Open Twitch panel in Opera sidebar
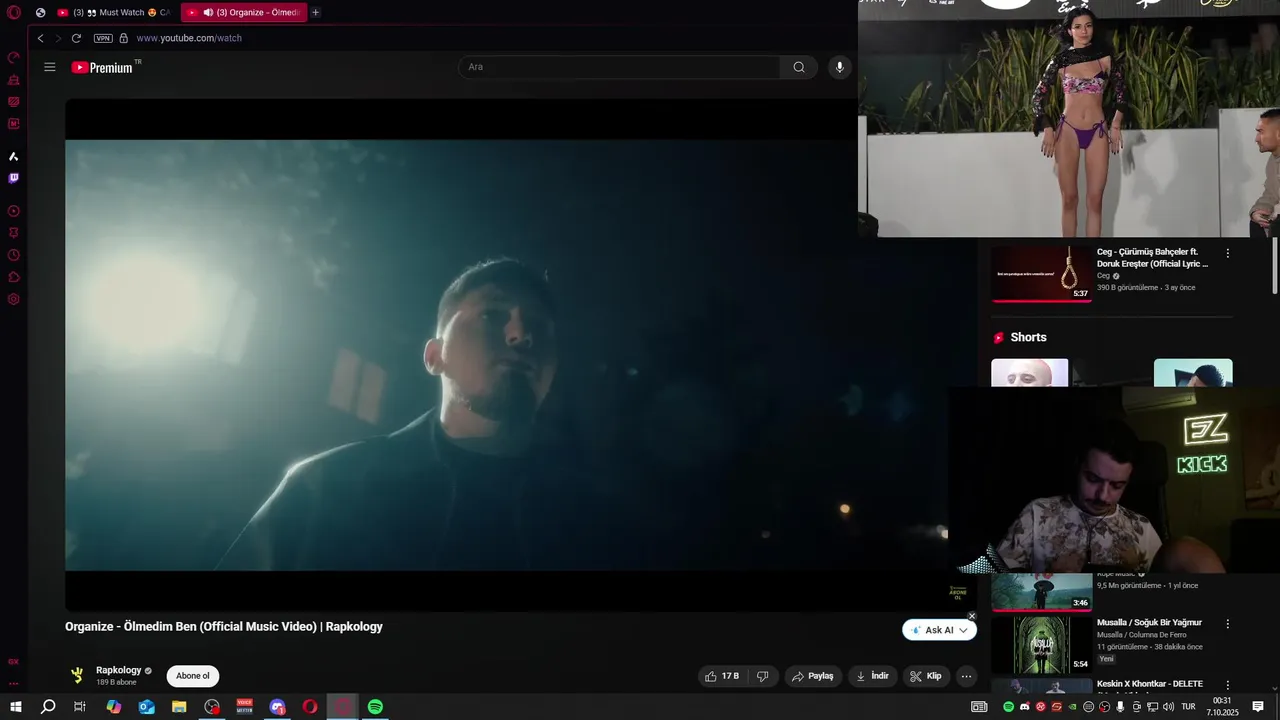 click(x=14, y=178)
